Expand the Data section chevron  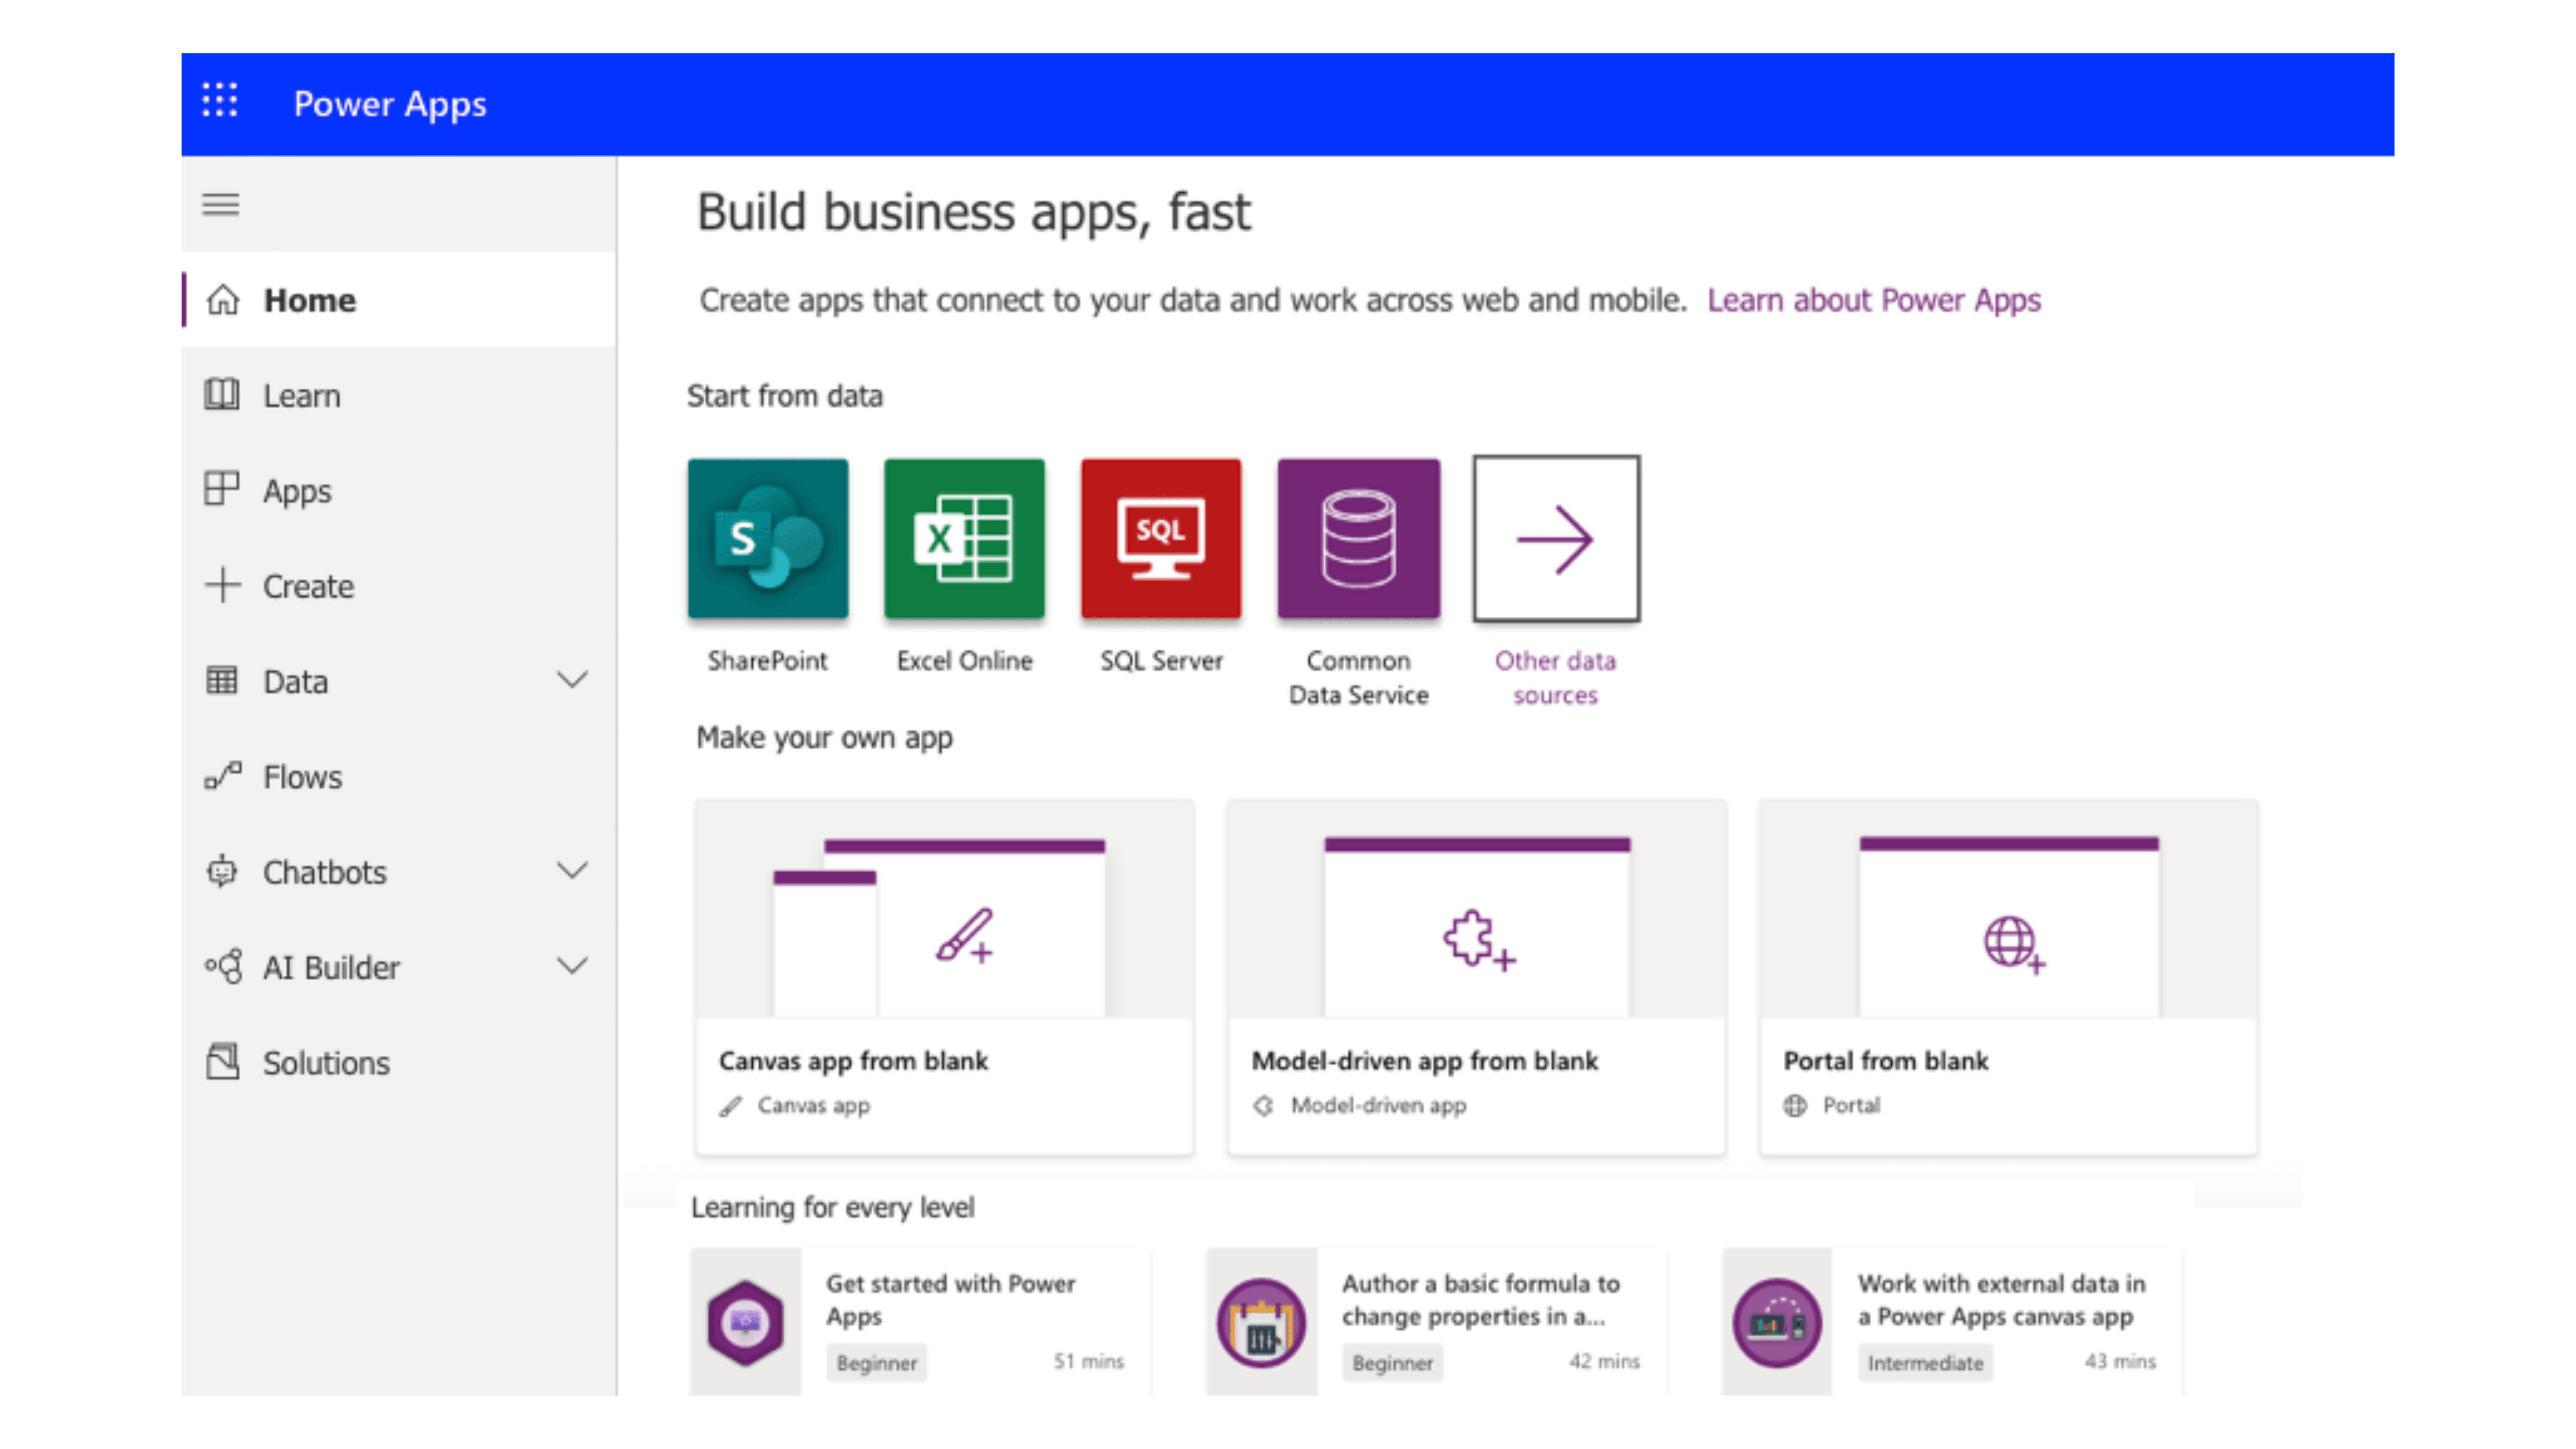click(x=572, y=681)
